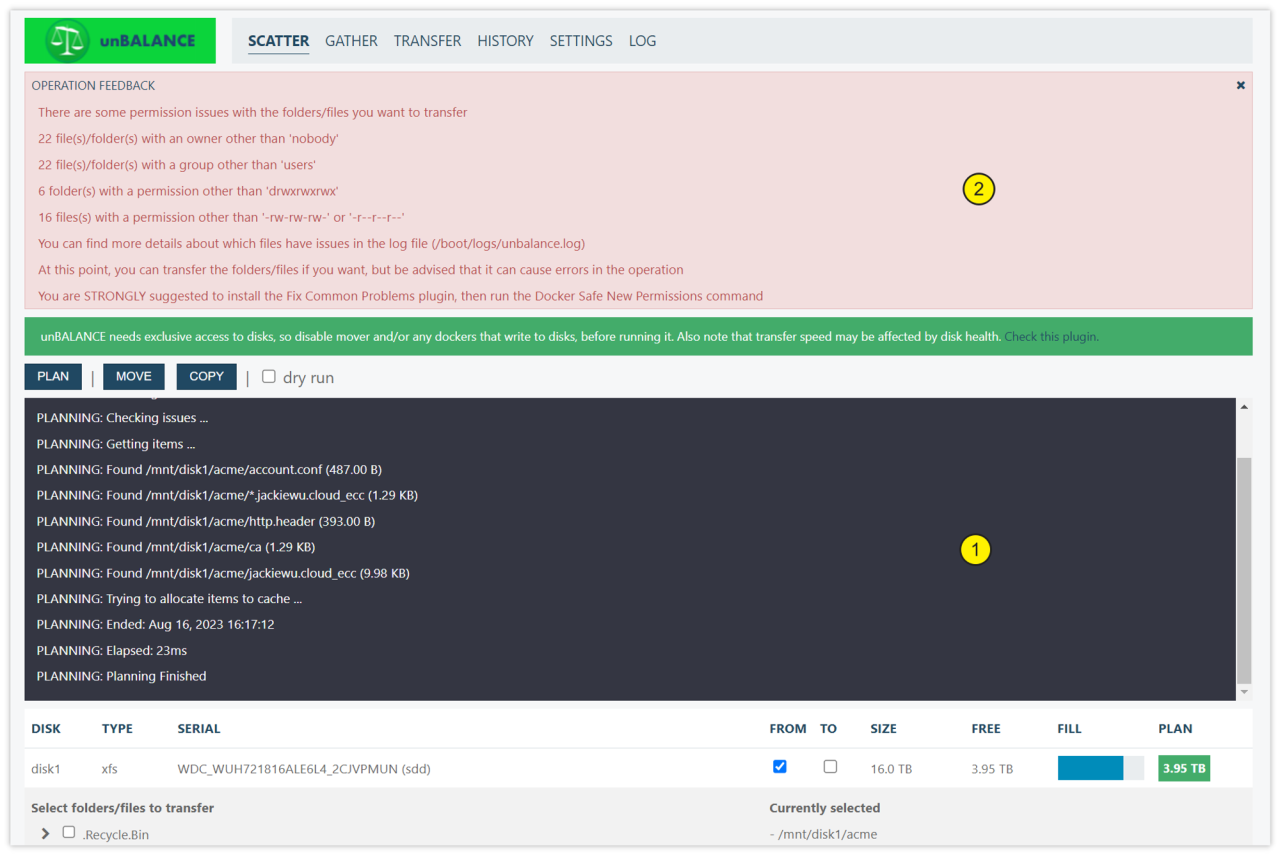
Task: Go to the SETTINGS tab
Action: click(x=580, y=41)
